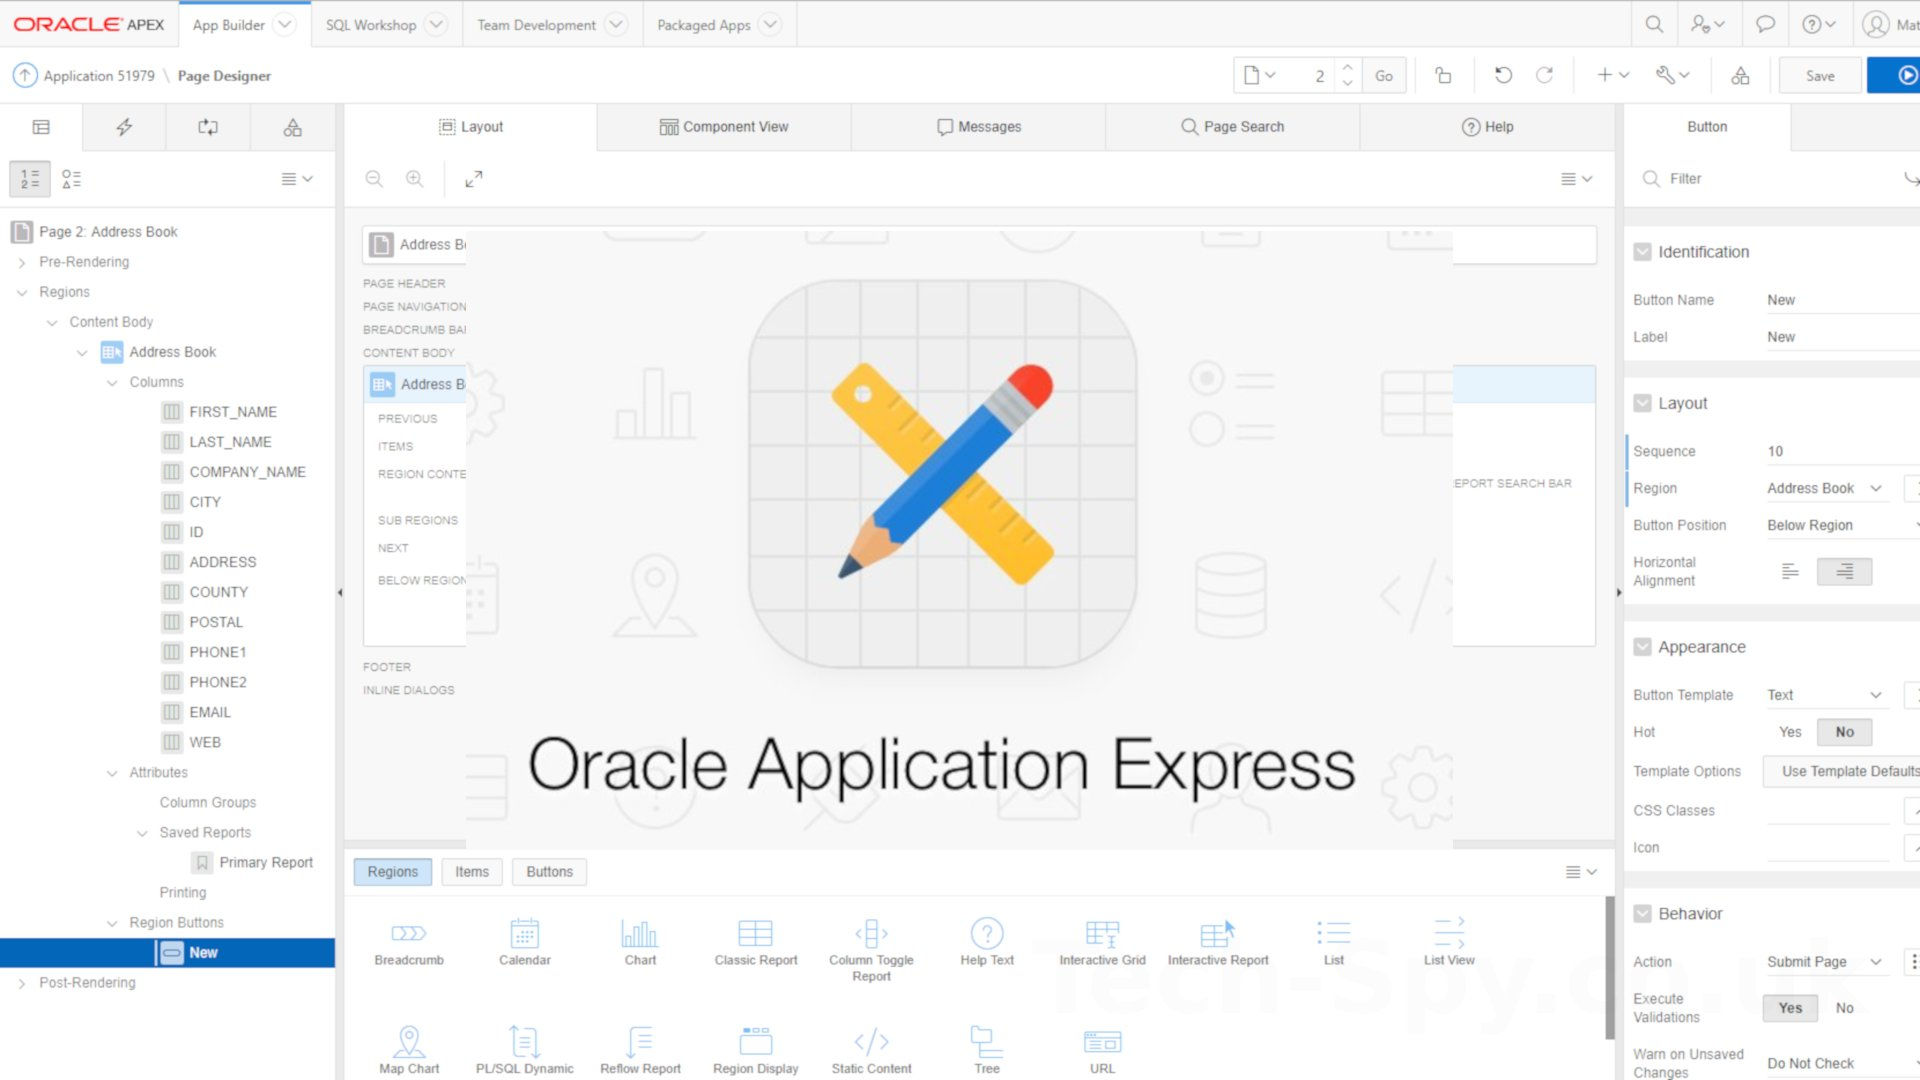The height and width of the screenshot is (1080, 1920).
Task: Switch to the Rendering tree tab icon
Action: tap(41, 127)
